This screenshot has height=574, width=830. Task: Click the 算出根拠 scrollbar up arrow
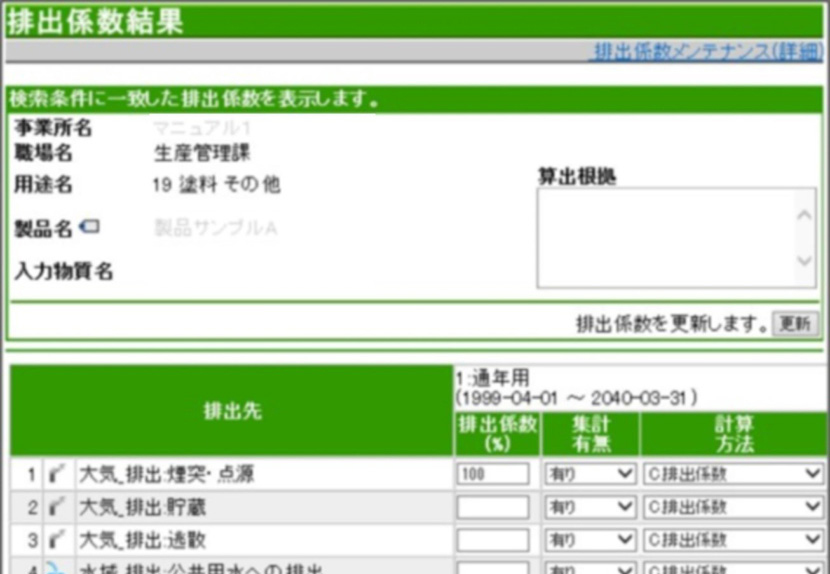(805, 214)
